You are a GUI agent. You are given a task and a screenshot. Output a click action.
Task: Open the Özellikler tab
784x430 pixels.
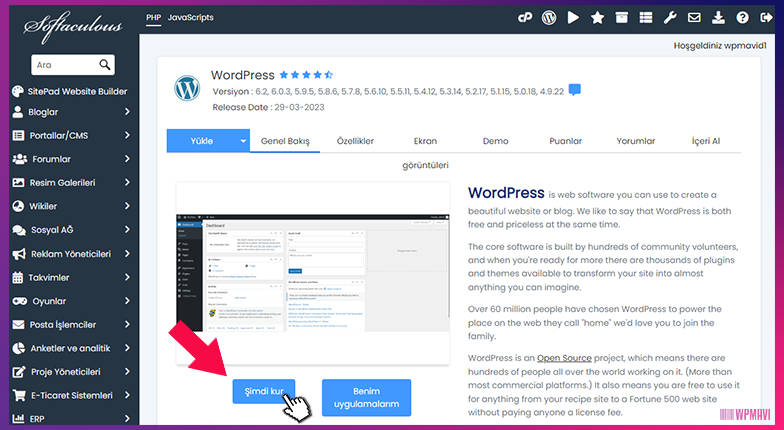[355, 141]
